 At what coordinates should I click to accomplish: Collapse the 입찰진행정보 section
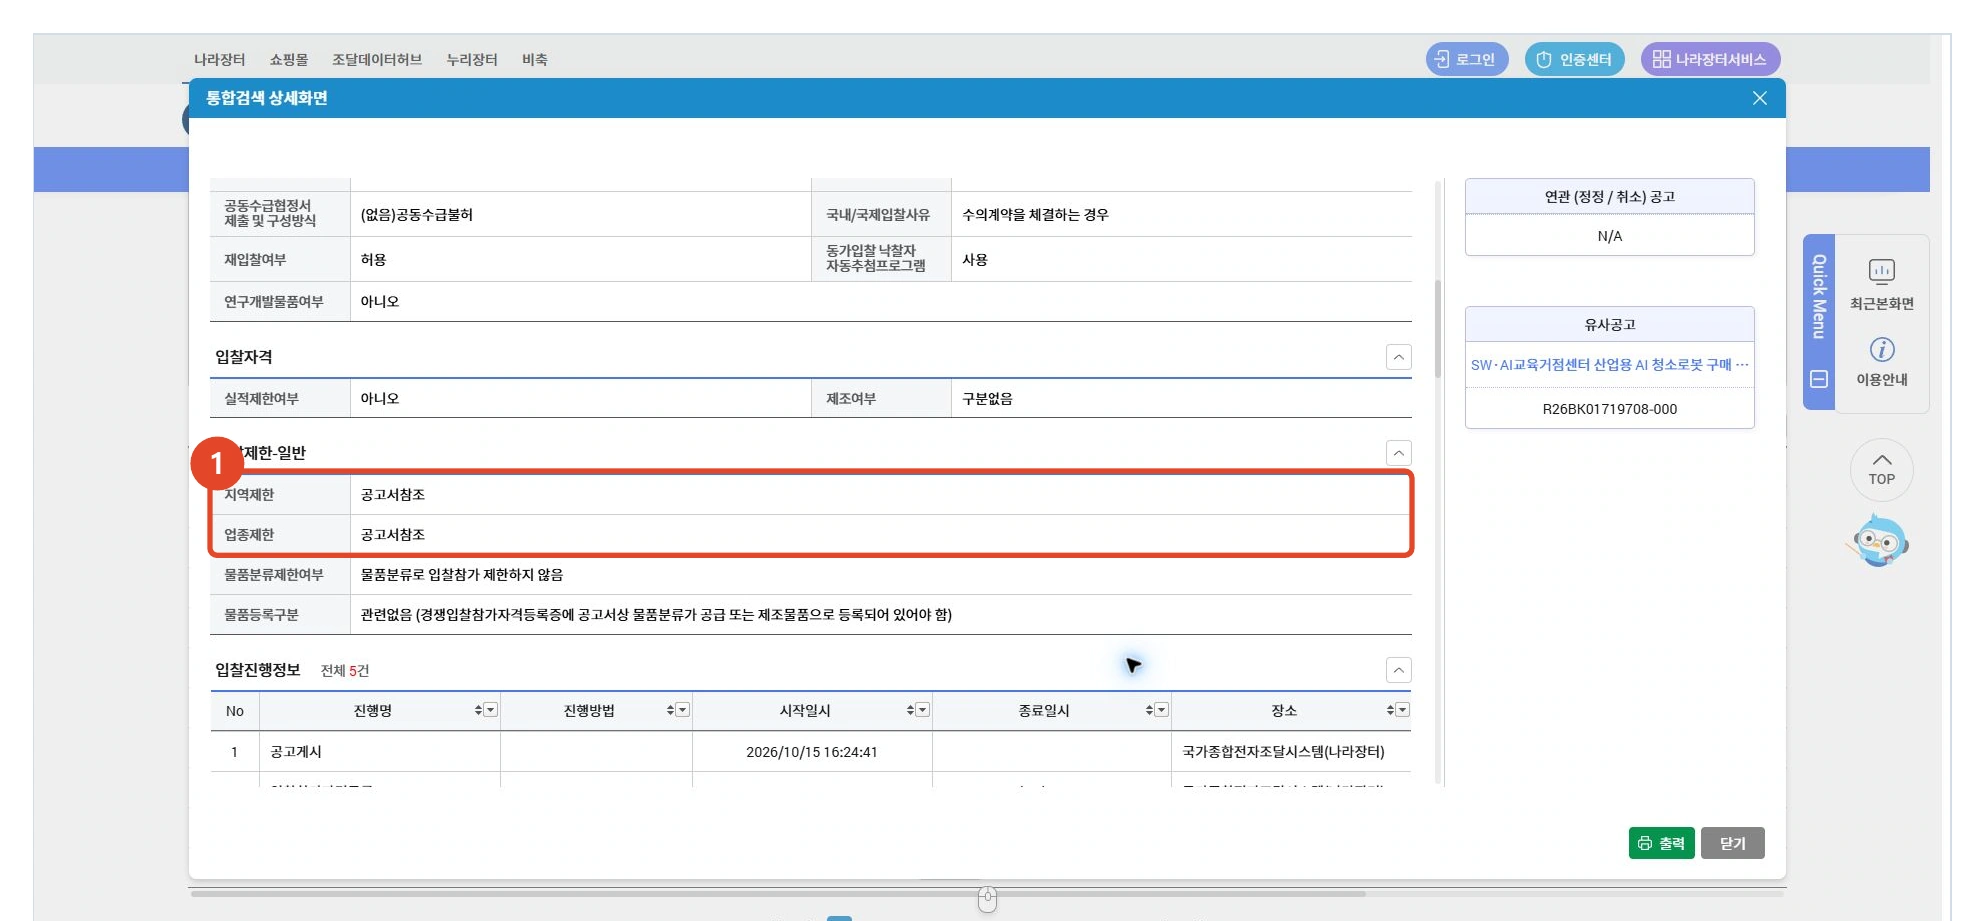1399,670
